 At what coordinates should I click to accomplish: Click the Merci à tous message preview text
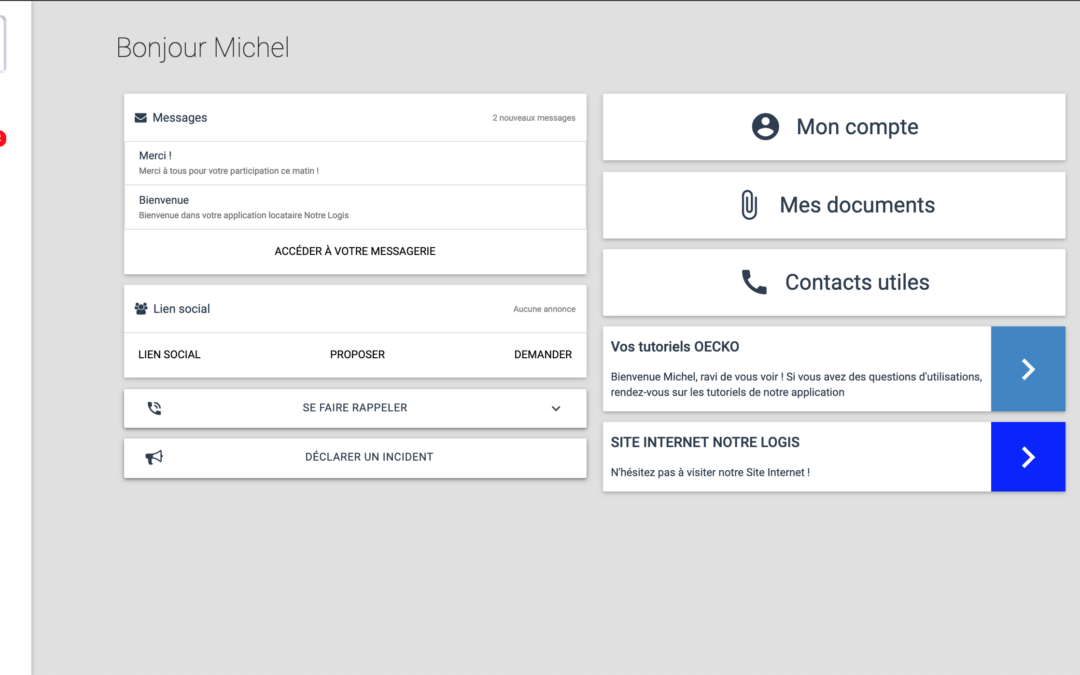(229, 171)
